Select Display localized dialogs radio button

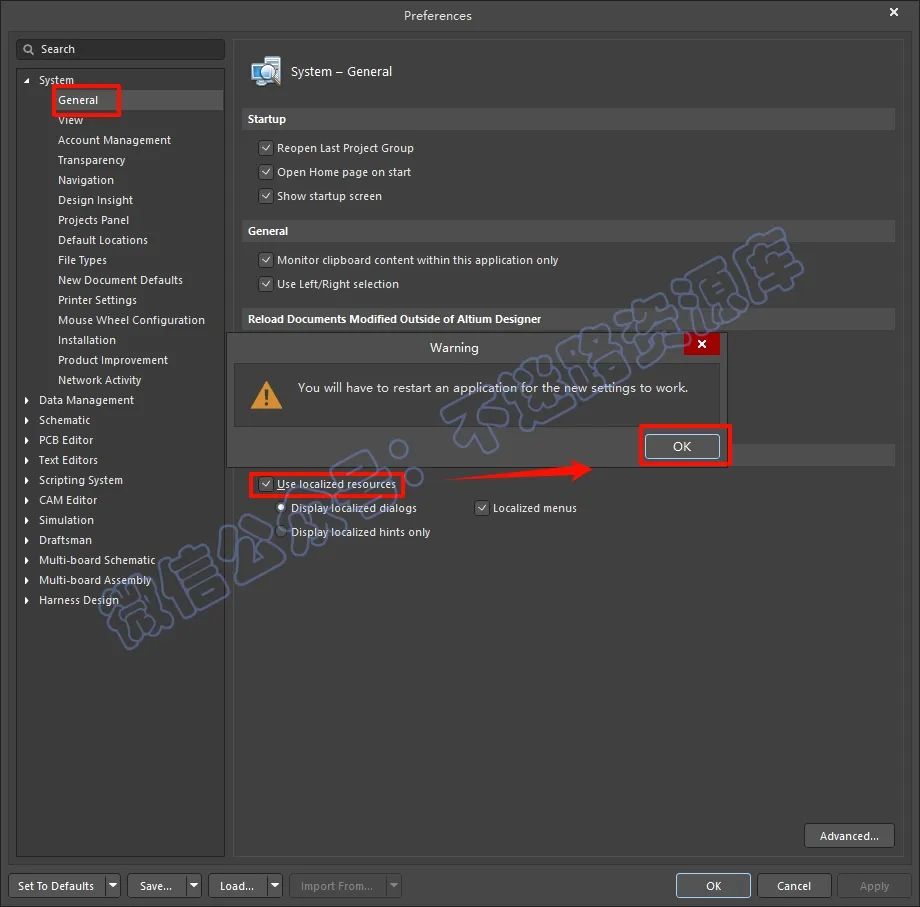[x=281, y=508]
